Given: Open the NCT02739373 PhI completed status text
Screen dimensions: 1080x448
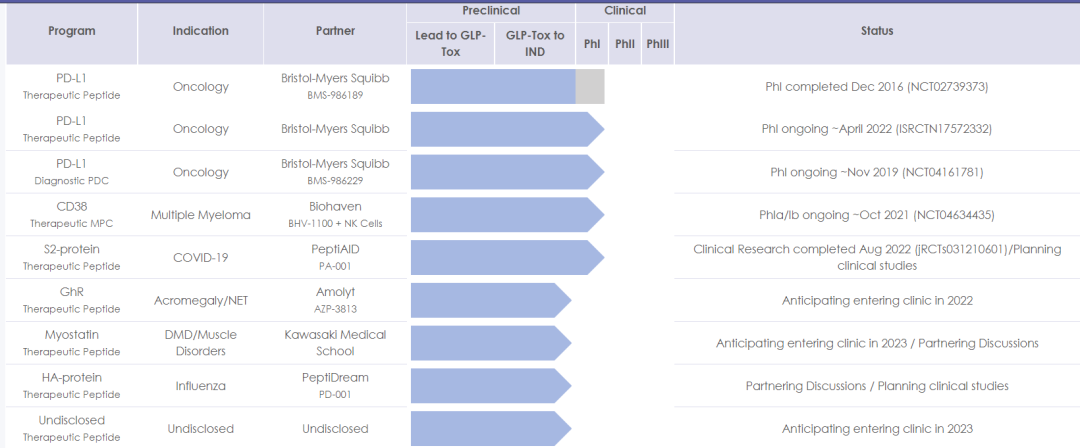Looking at the screenshot, I should (x=877, y=87).
